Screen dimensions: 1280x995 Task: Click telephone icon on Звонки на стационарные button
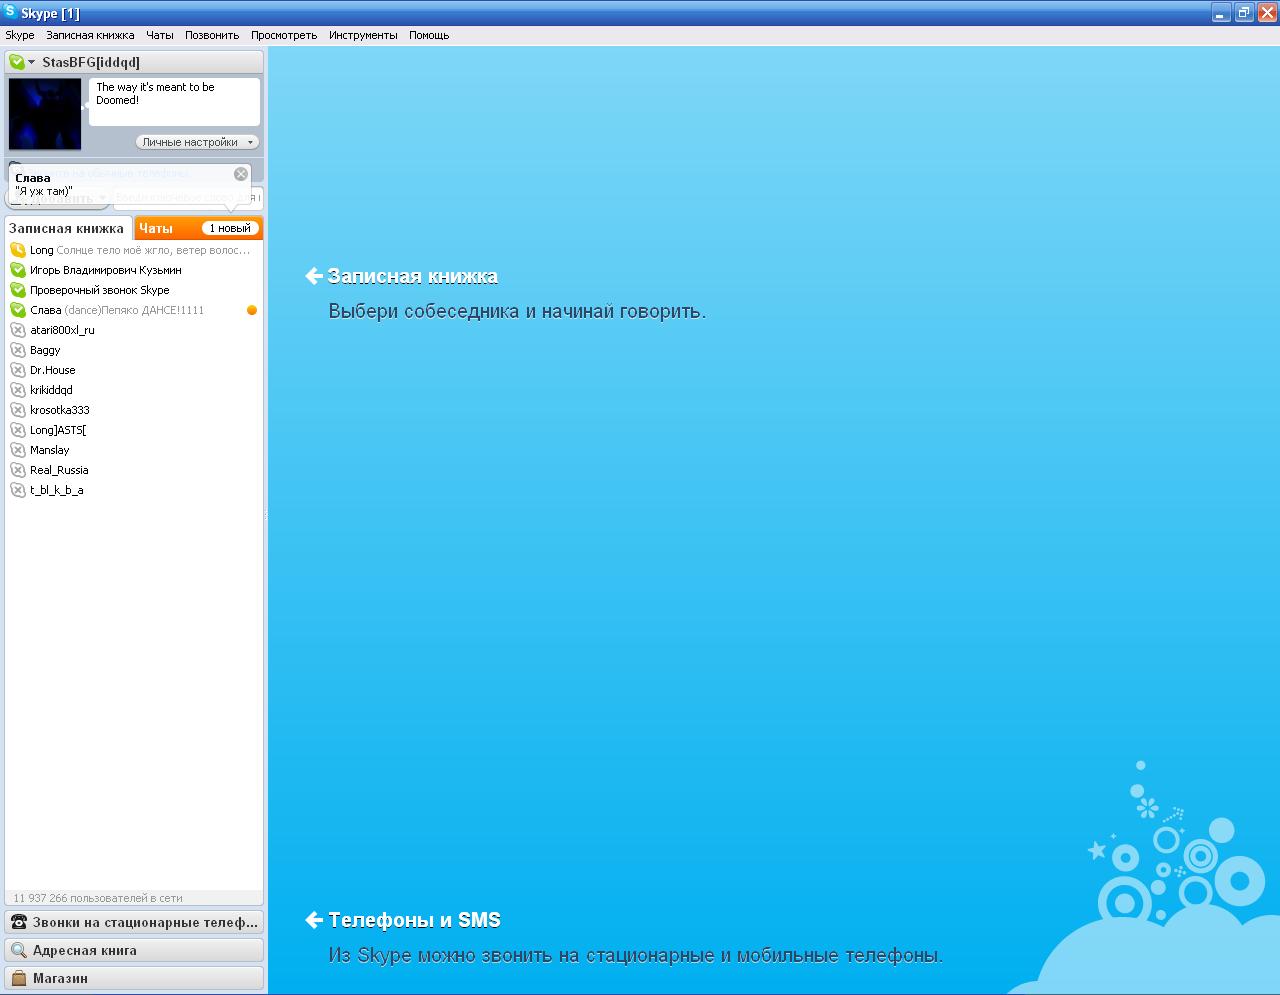[x=18, y=922]
